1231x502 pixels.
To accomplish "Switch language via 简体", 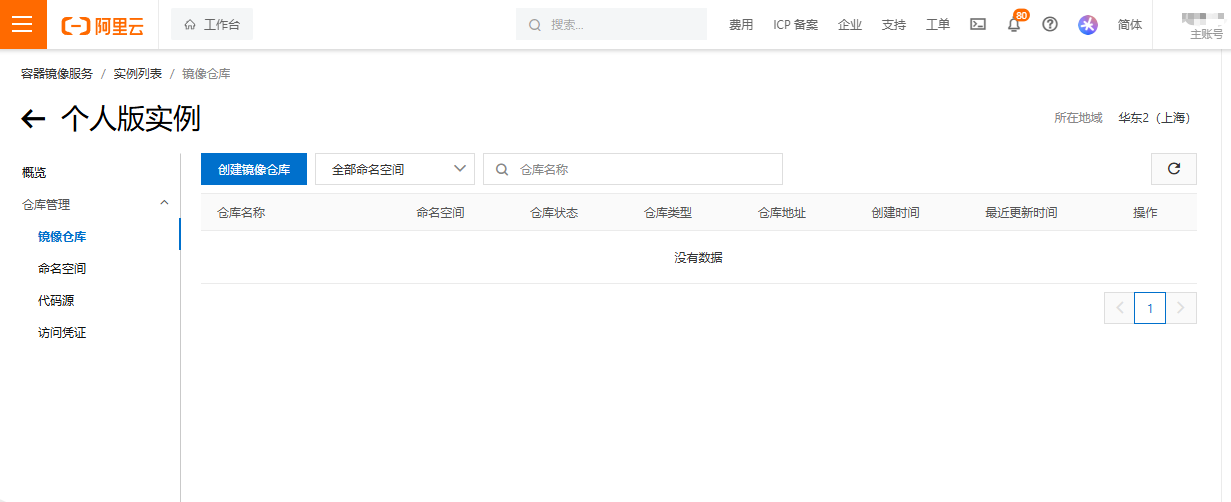I will (x=1130, y=25).
